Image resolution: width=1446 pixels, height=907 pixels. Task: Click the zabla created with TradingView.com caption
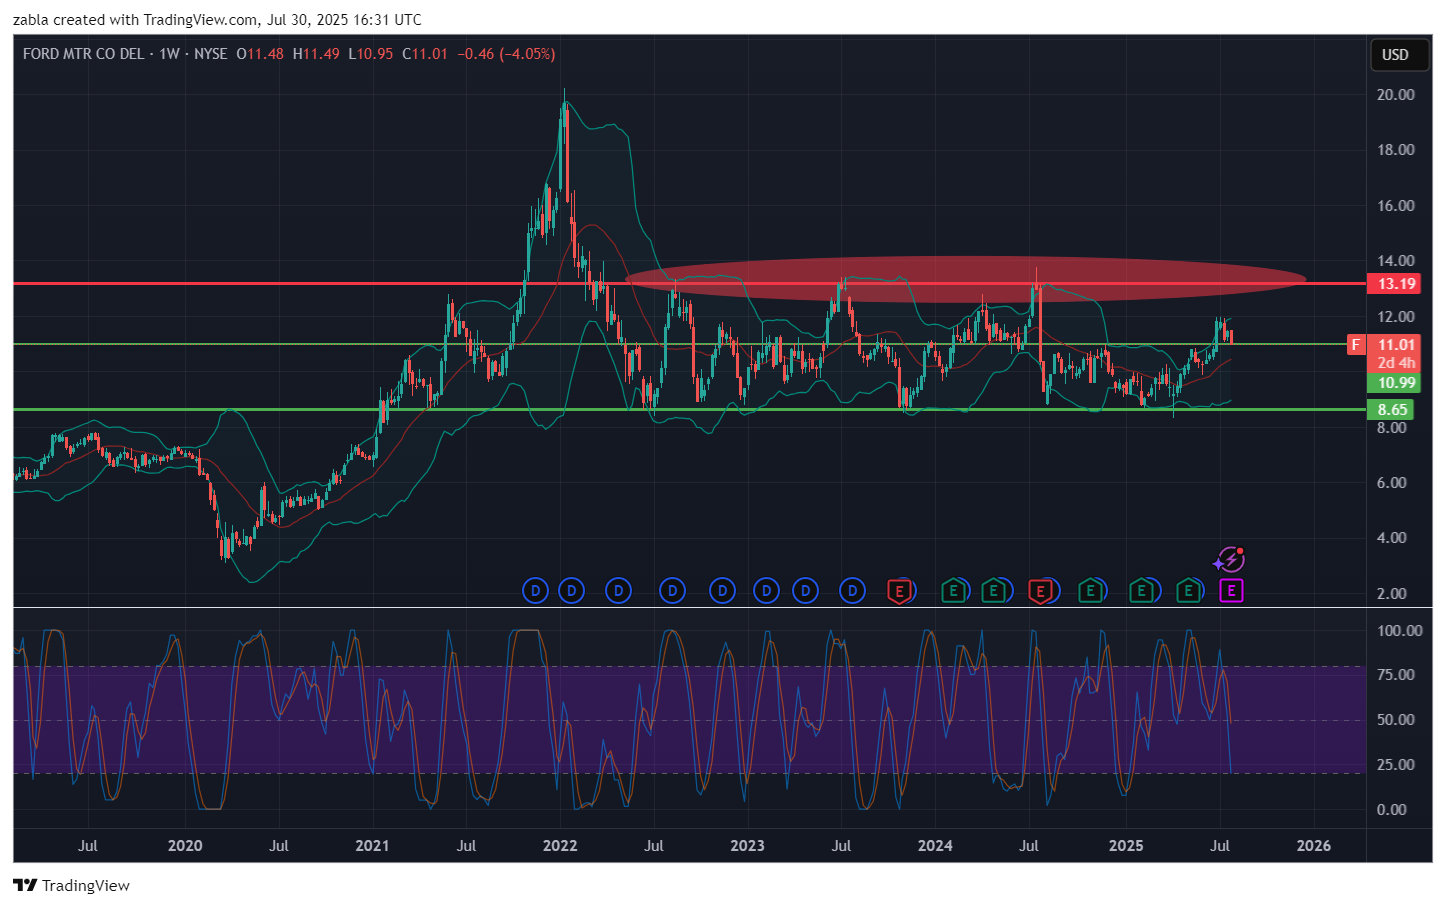point(217,20)
